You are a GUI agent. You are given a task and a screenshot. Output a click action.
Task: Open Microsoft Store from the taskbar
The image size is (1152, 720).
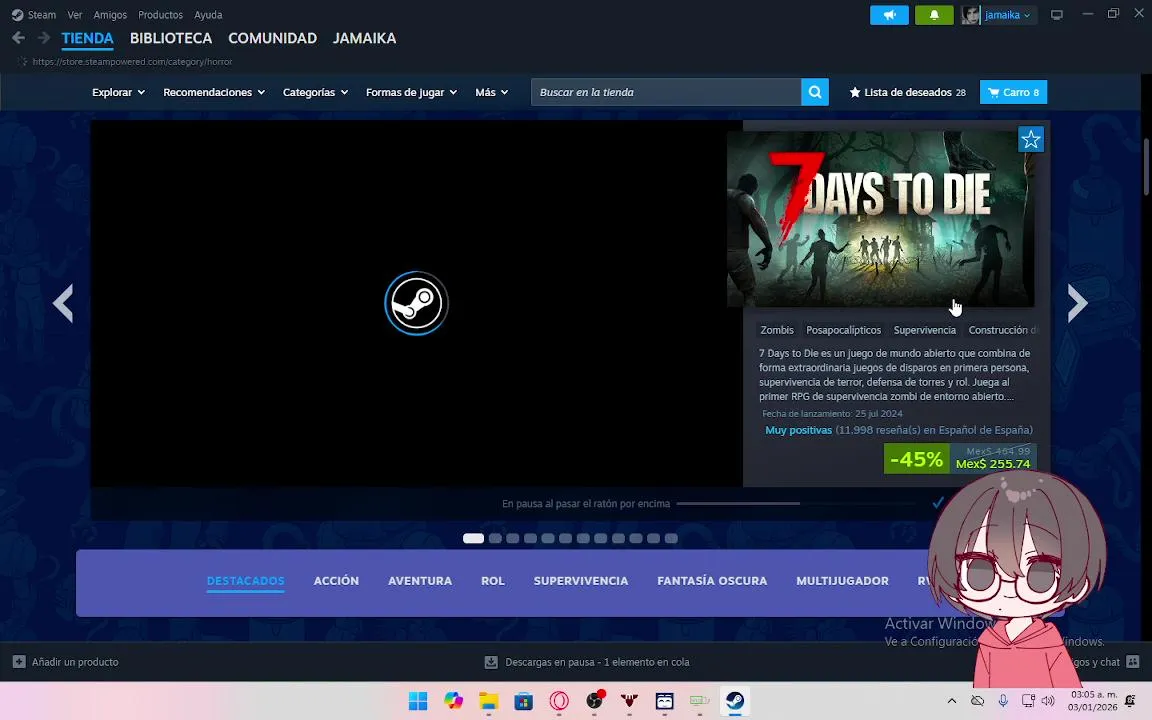524,701
